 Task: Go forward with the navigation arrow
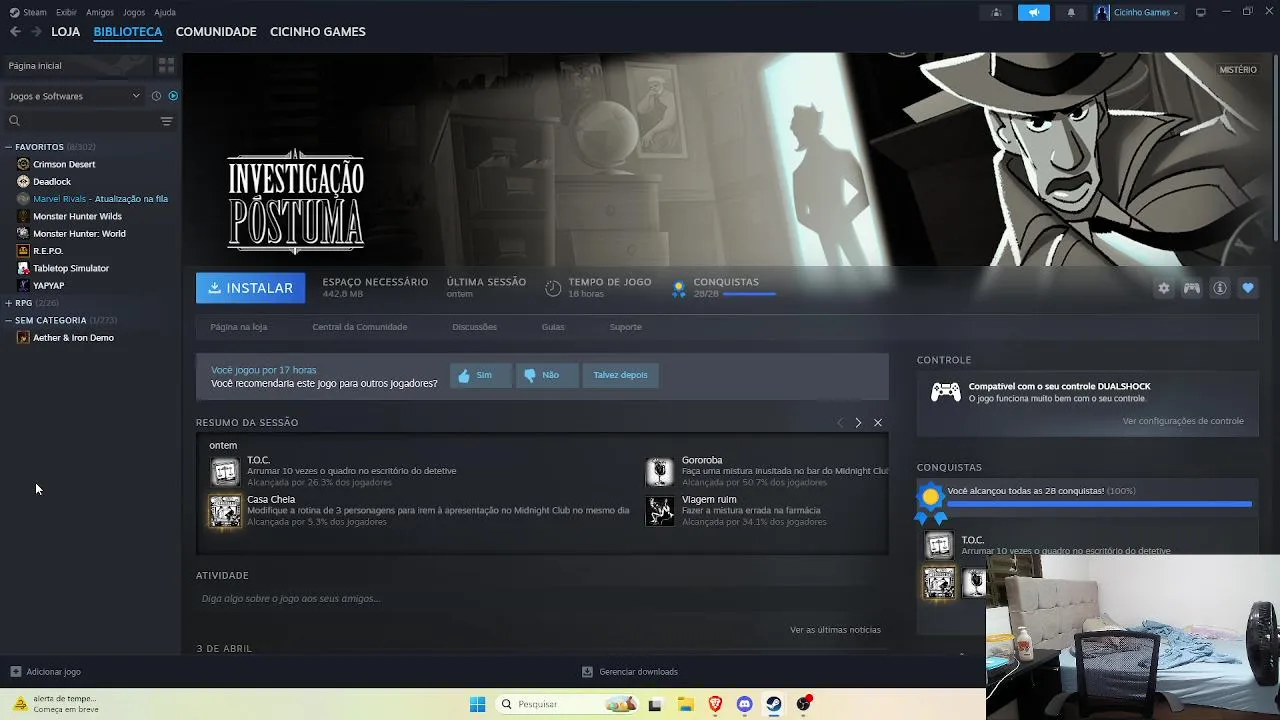tap(36, 32)
